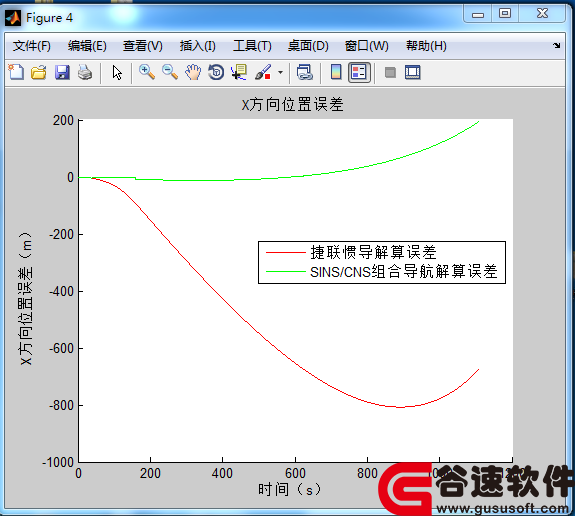Open the 窗口(W) menu
The image size is (575, 516).
coord(367,46)
